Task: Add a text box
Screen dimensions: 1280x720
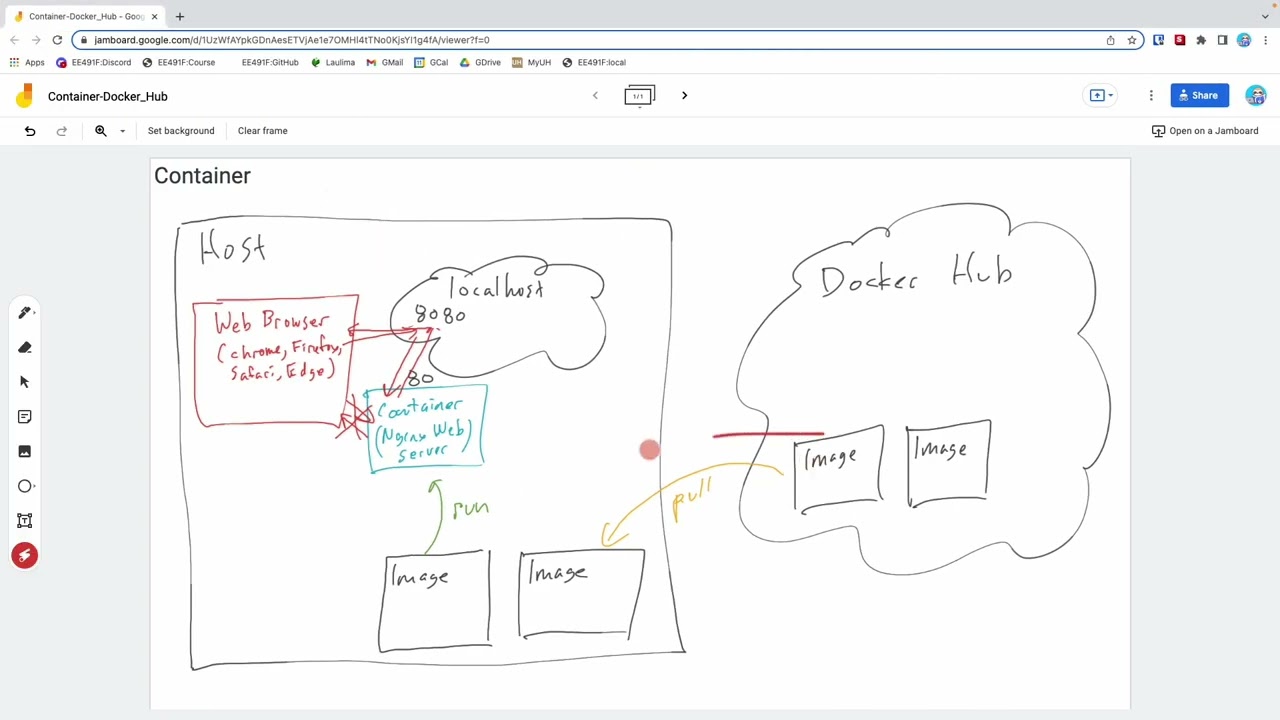Action: 25,521
